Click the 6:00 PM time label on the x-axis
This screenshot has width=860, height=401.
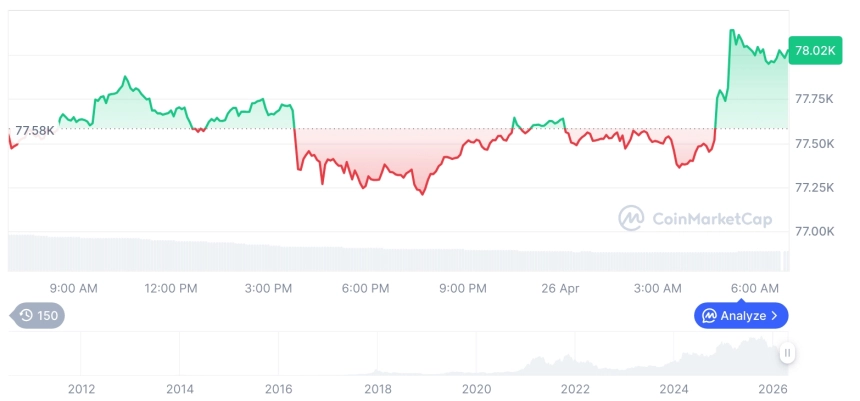point(366,288)
